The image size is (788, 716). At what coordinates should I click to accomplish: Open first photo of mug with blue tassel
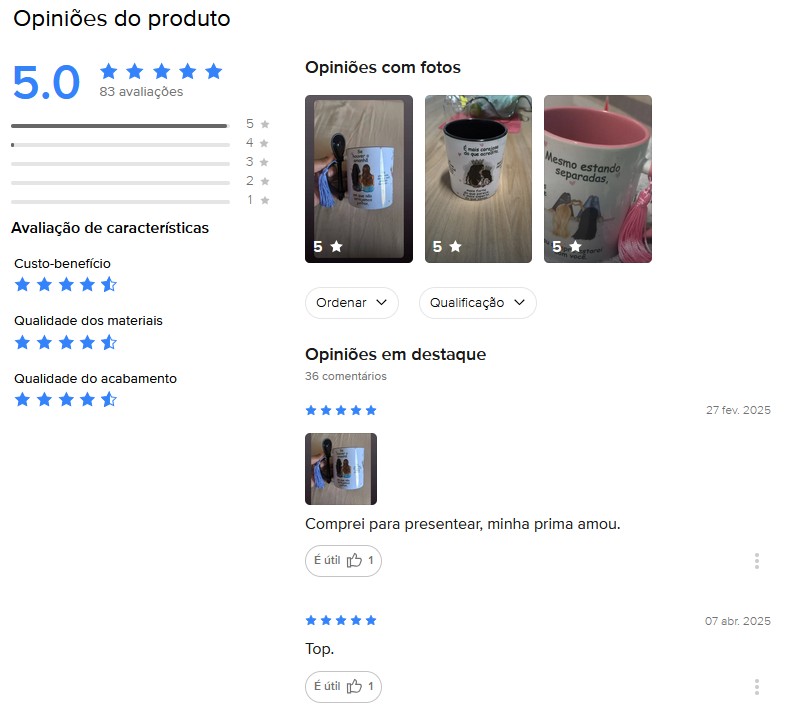click(359, 179)
